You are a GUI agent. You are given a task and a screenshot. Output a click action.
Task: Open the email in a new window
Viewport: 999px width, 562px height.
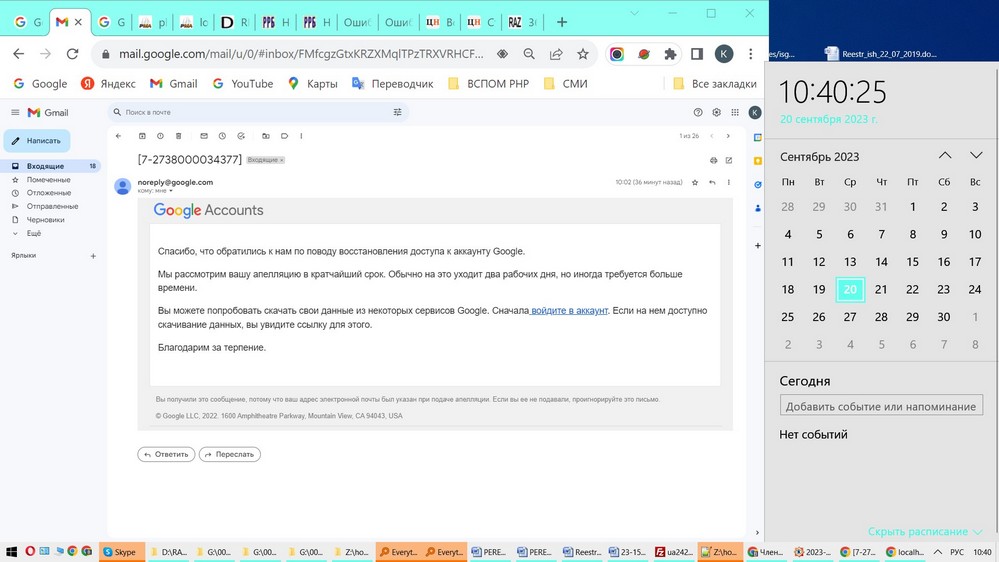(x=729, y=160)
